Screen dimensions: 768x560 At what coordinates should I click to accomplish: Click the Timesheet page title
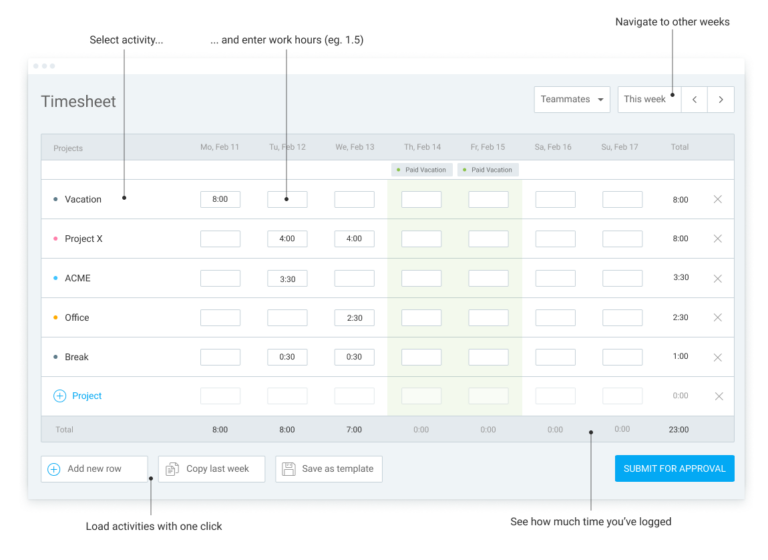[78, 101]
